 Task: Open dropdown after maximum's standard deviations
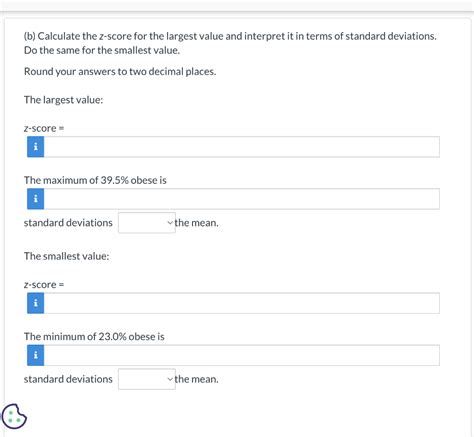pos(147,223)
